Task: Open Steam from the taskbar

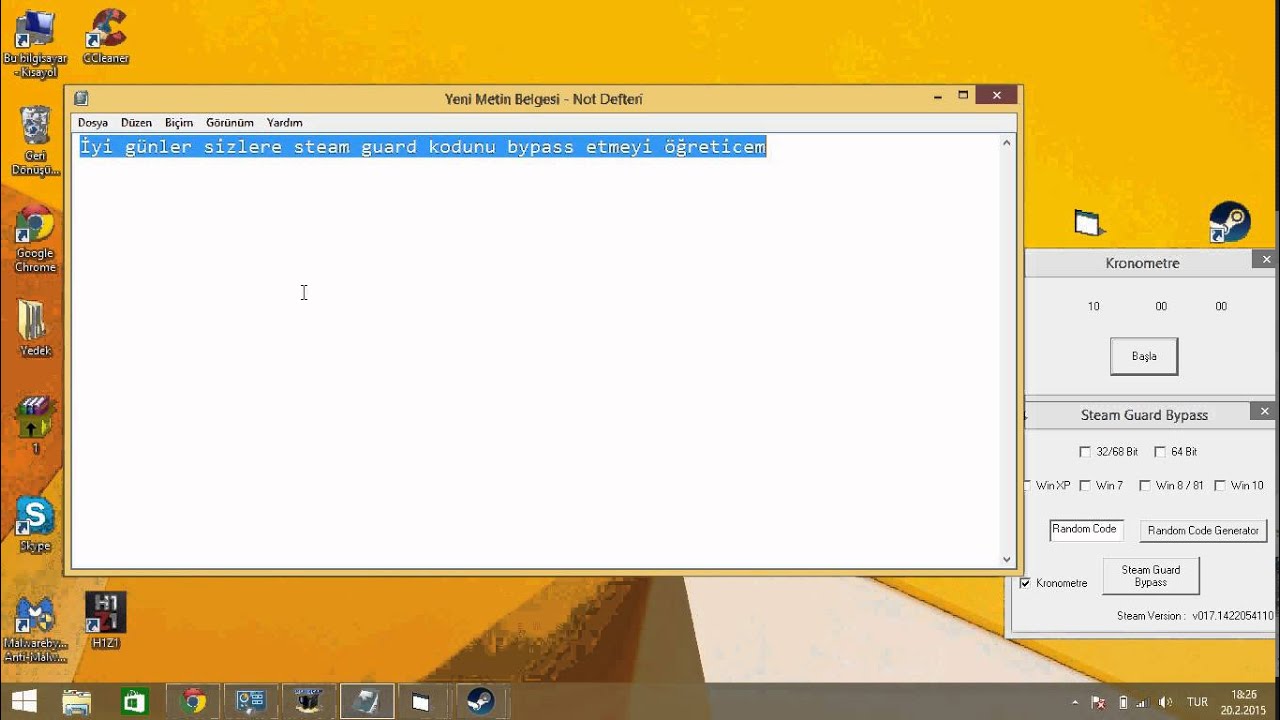Action: coord(480,701)
